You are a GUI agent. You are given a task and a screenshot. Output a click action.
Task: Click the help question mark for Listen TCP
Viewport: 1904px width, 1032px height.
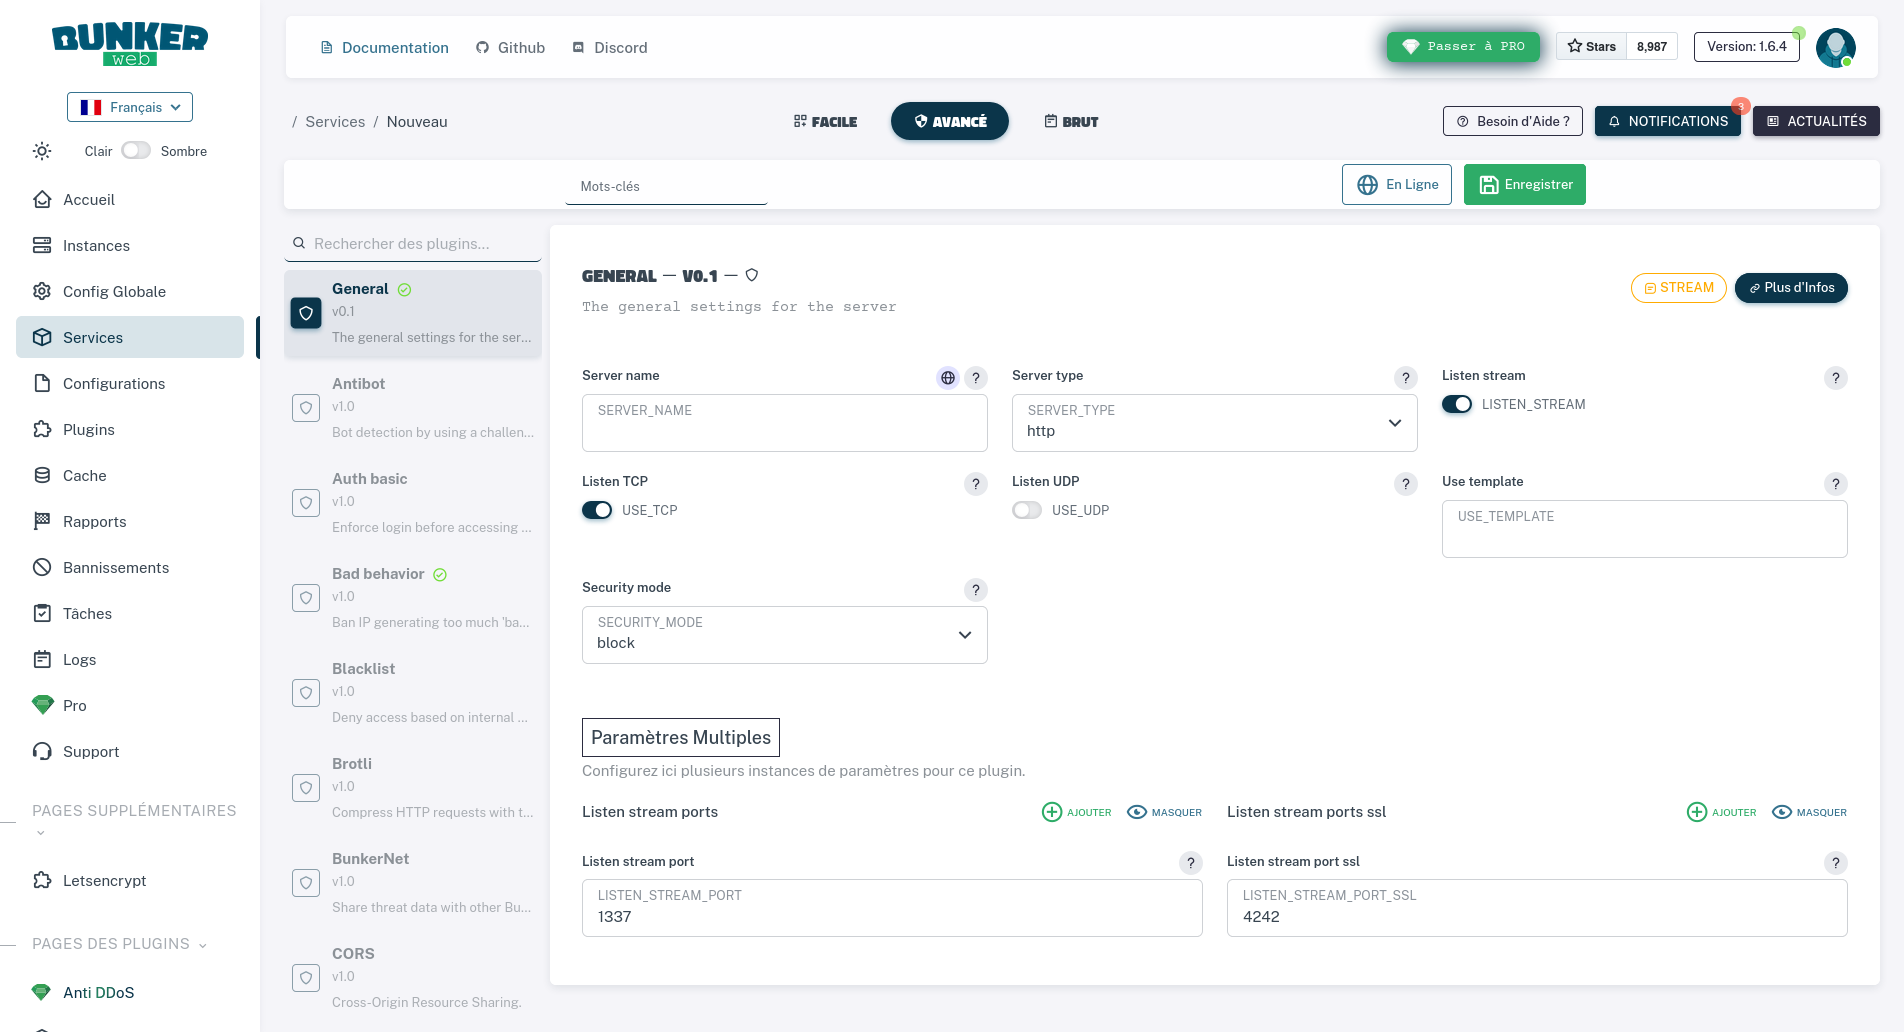click(x=975, y=484)
